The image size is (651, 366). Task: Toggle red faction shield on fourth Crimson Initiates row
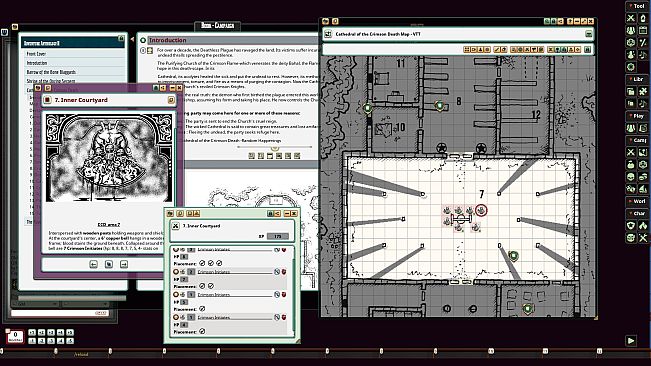click(284, 317)
